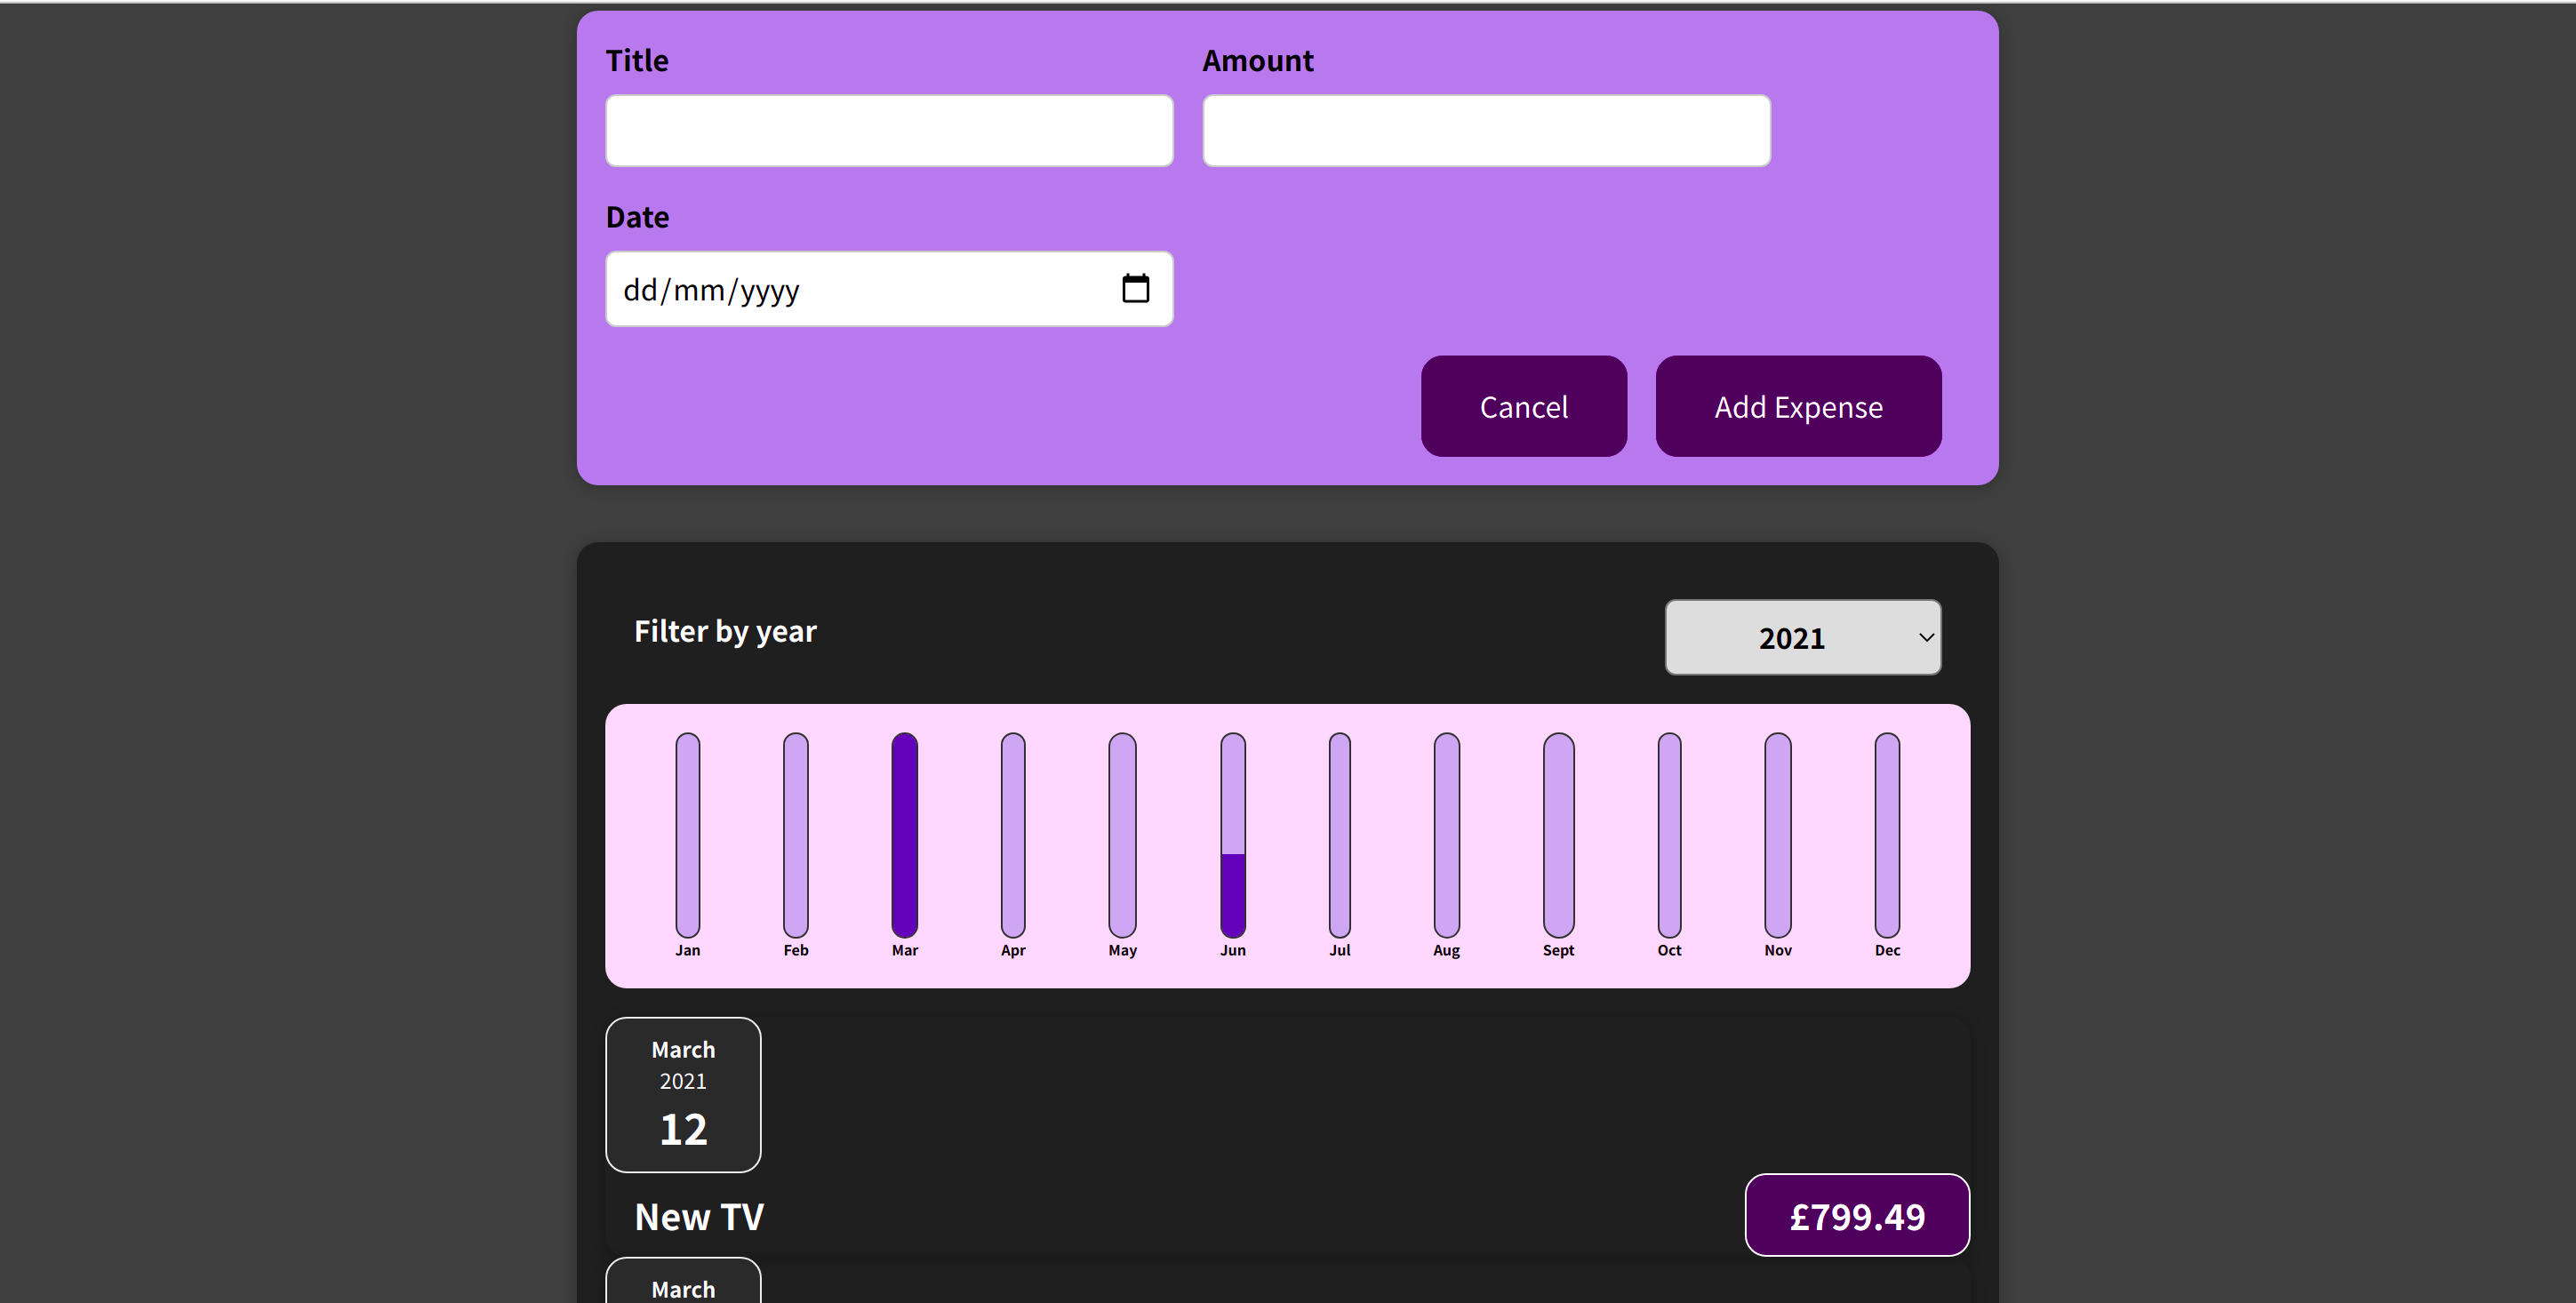The image size is (2576, 1303).
Task: Focus the Amount input field
Action: (x=1486, y=131)
